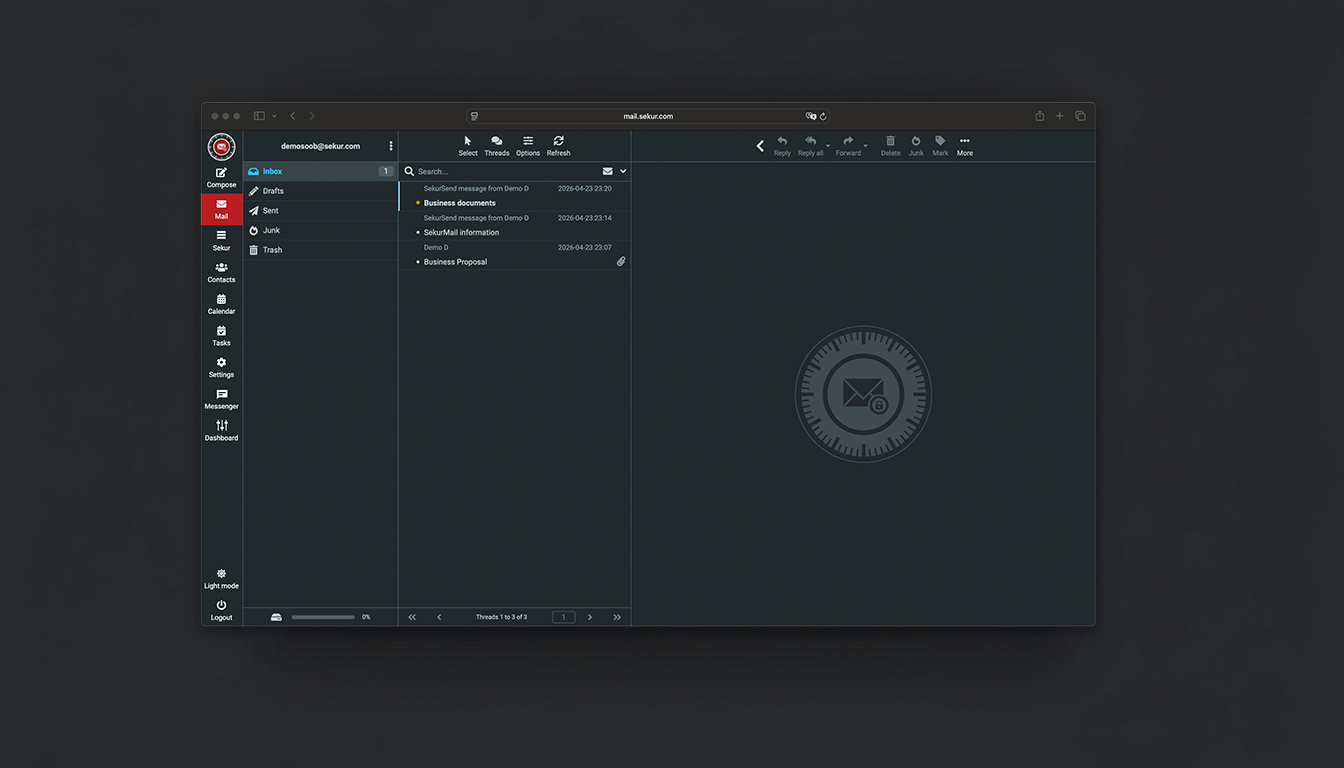Viewport: 1344px width, 768px height.
Task: Open list Options
Action: click(x=528, y=146)
